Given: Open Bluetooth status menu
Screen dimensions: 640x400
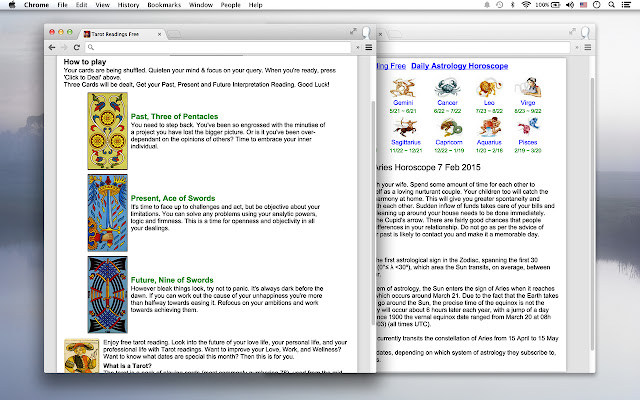Looking at the screenshot, I should (x=513, y=5).
